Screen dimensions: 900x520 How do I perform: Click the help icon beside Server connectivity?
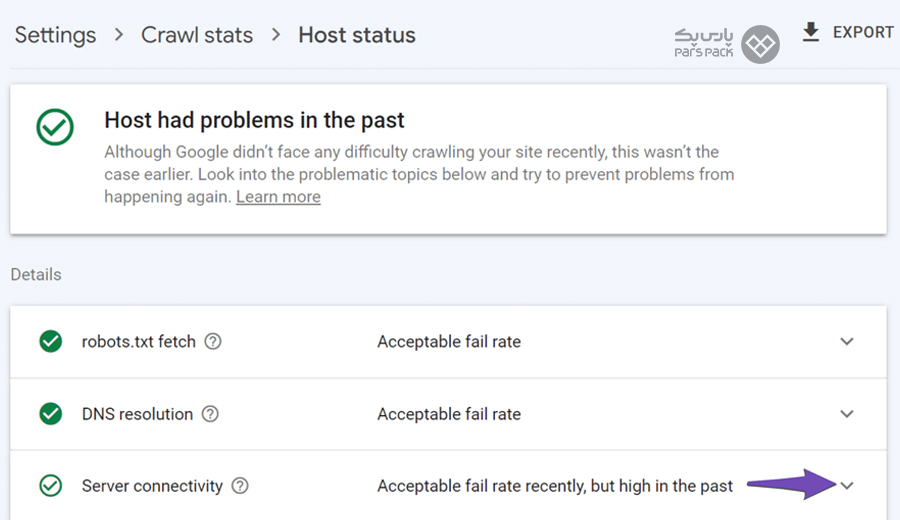pos(240,486)
